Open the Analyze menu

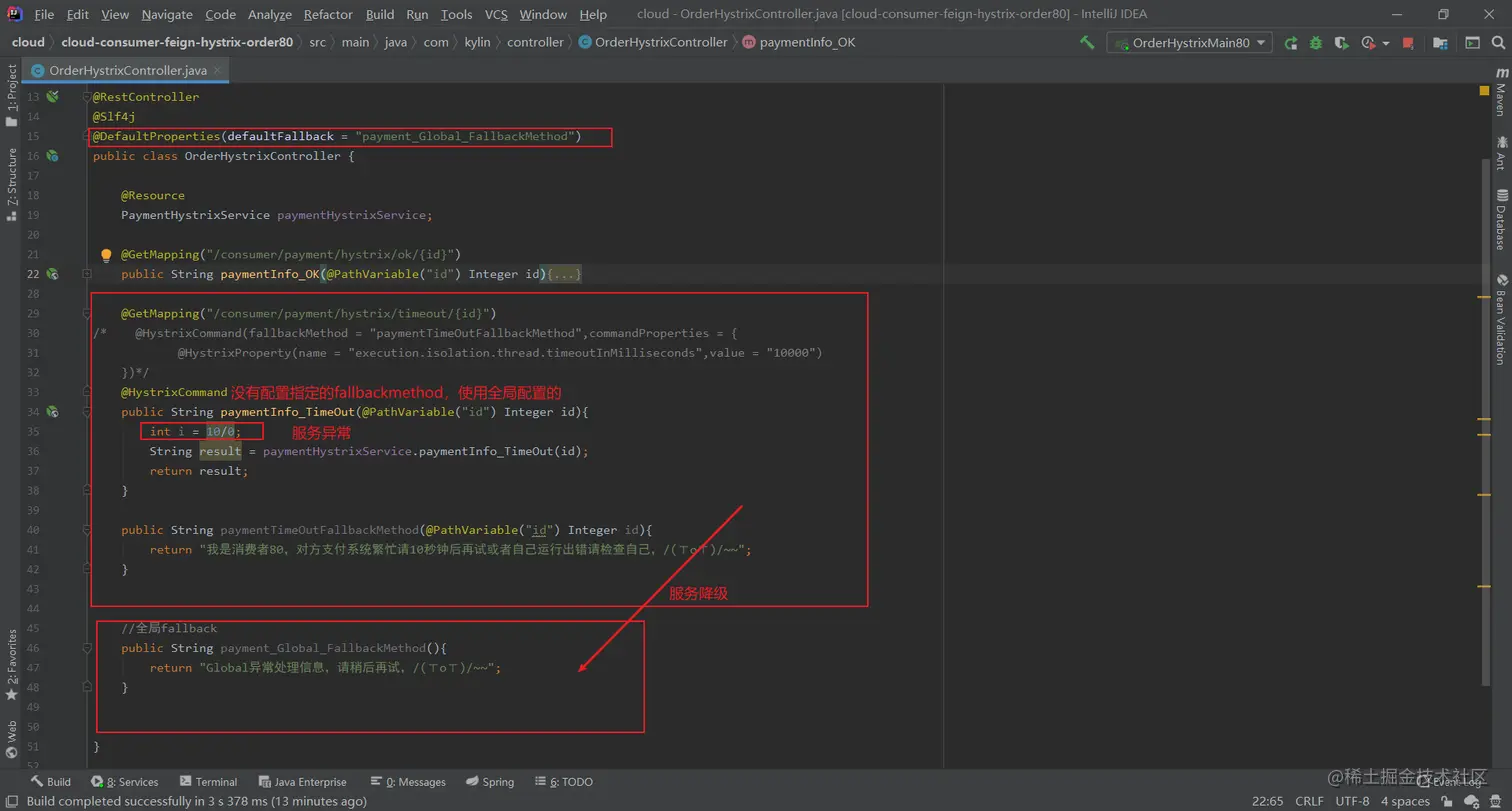point(269,14)
